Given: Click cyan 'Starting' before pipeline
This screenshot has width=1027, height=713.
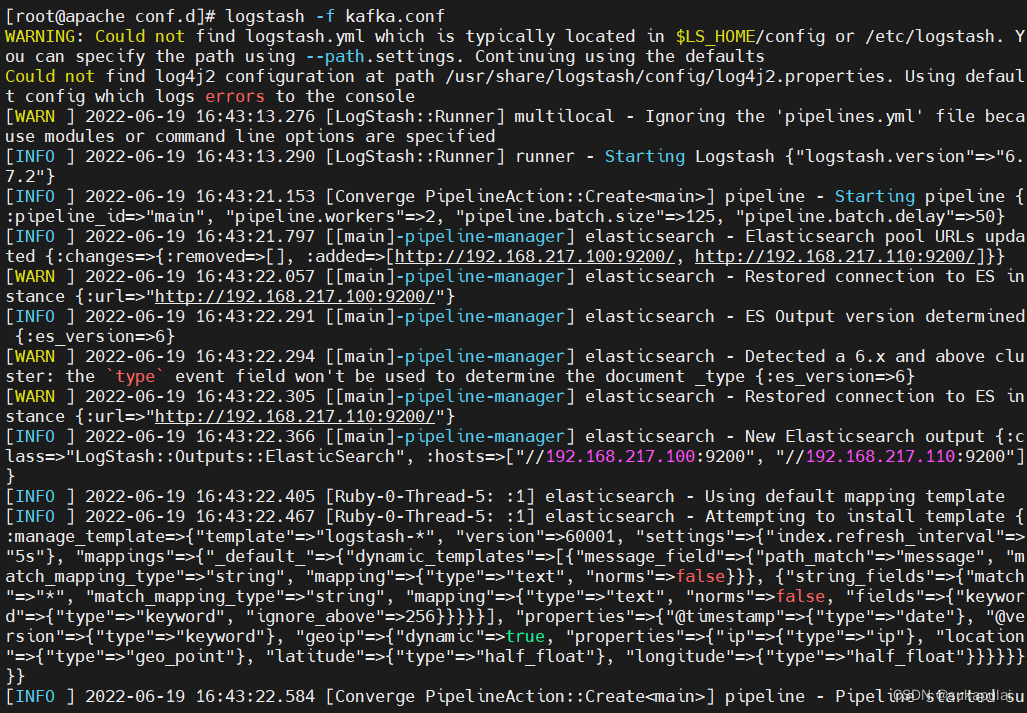Looking at the screenshot, I should [x=874, y=196].
